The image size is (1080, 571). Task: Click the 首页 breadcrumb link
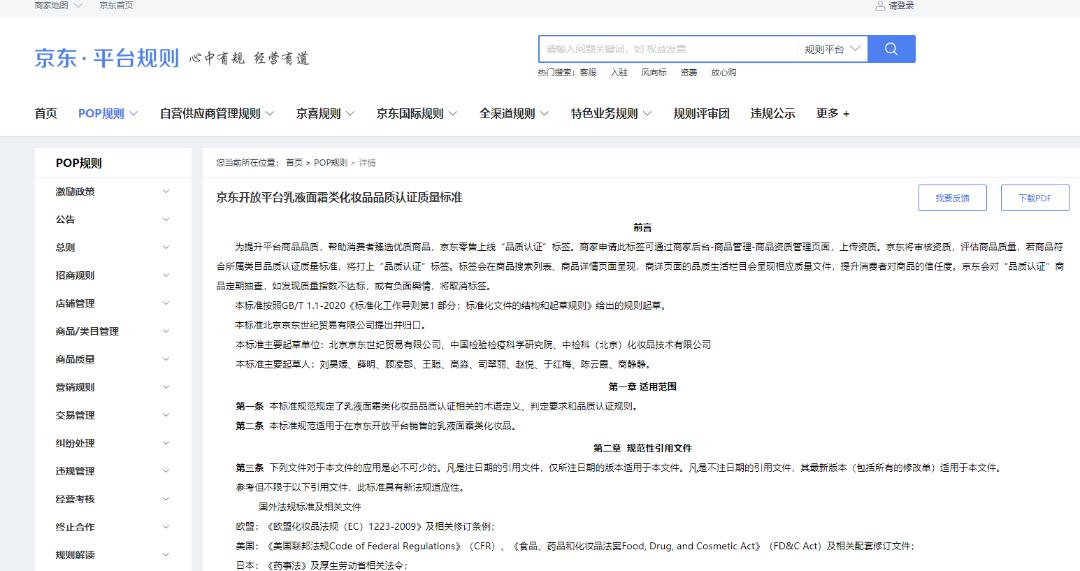293,163
